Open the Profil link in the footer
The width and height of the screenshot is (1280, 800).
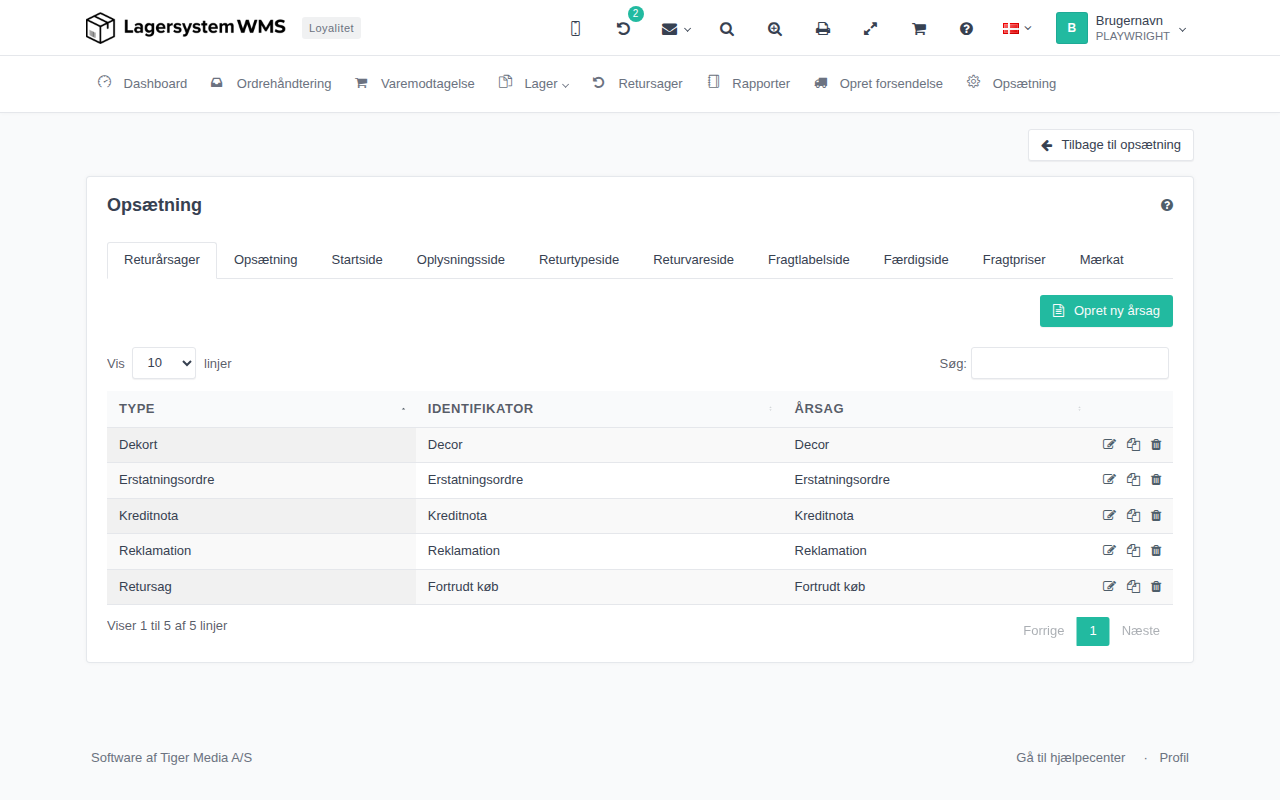coord(1174,758)
